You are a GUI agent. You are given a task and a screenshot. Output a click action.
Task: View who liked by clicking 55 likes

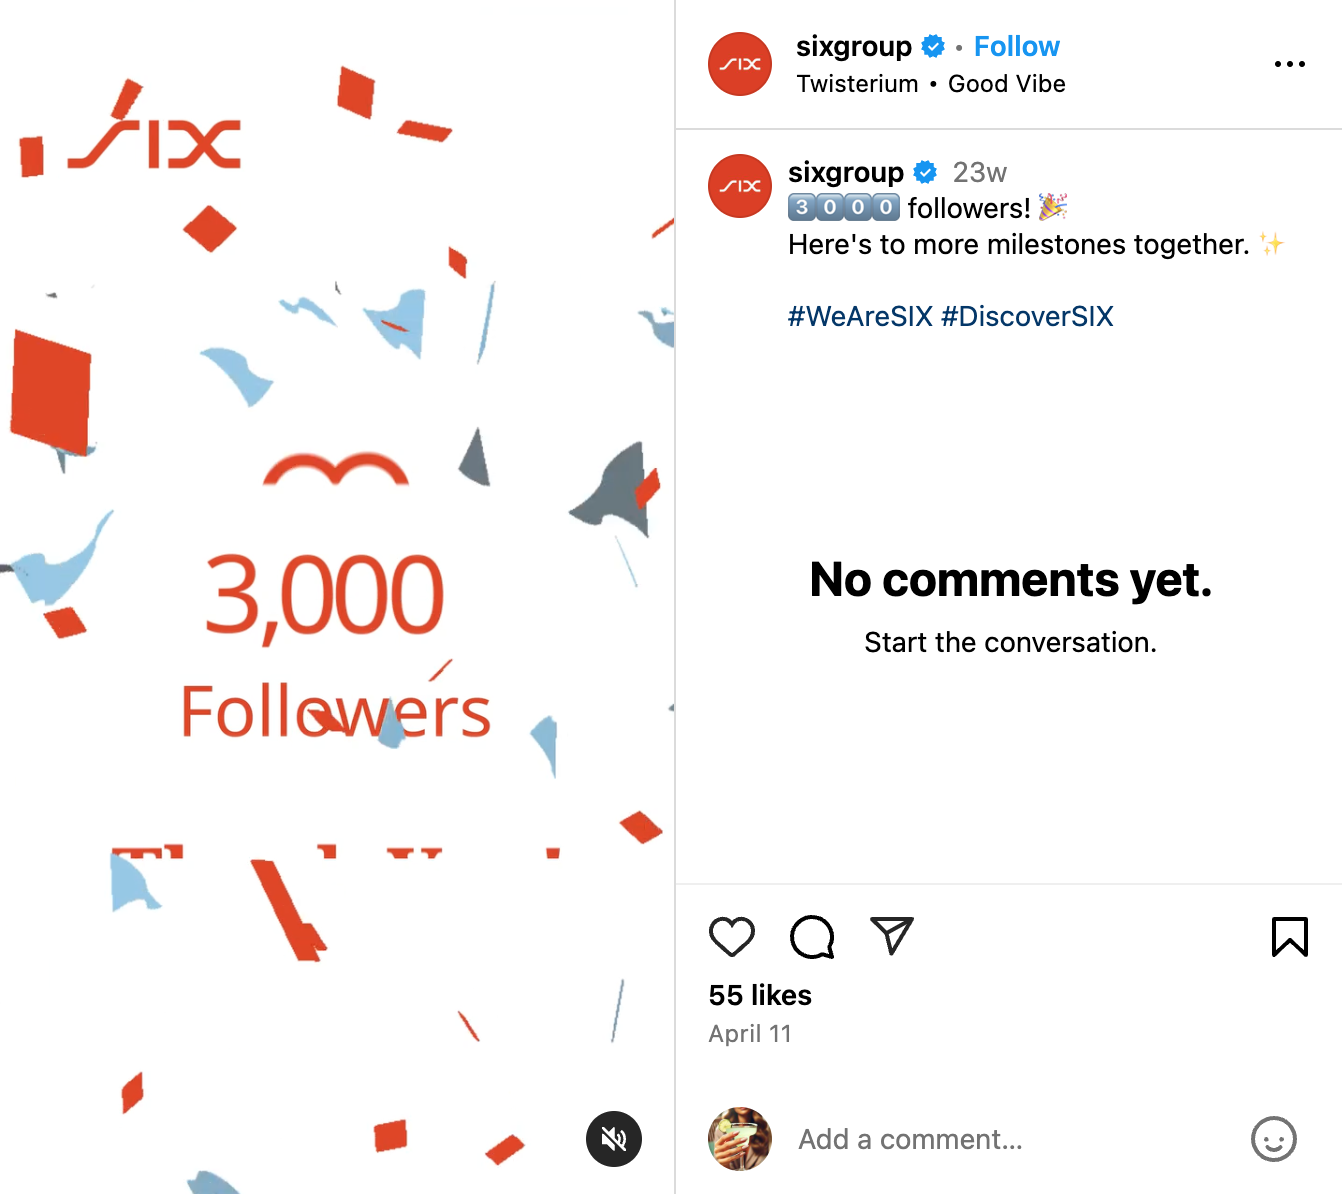(760, 995)
